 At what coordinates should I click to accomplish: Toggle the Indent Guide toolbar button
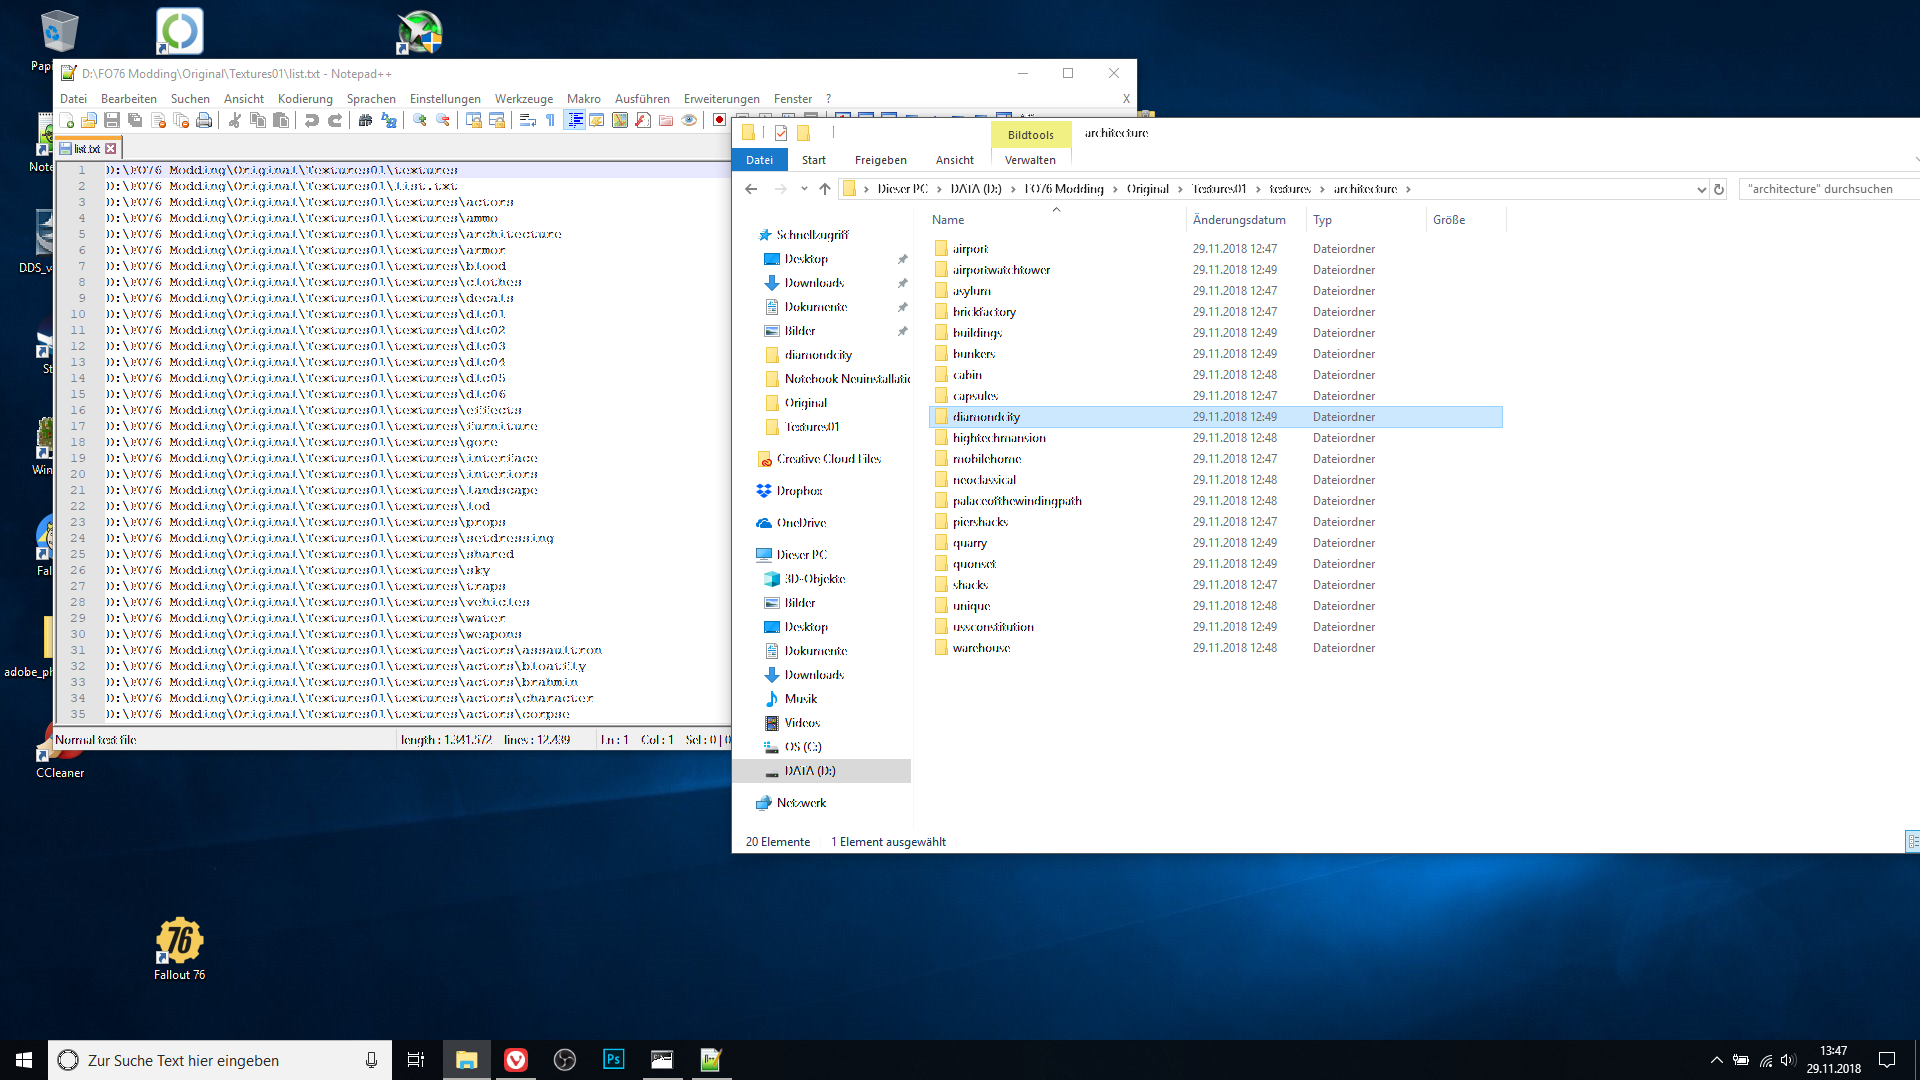(x=575, y=120)
